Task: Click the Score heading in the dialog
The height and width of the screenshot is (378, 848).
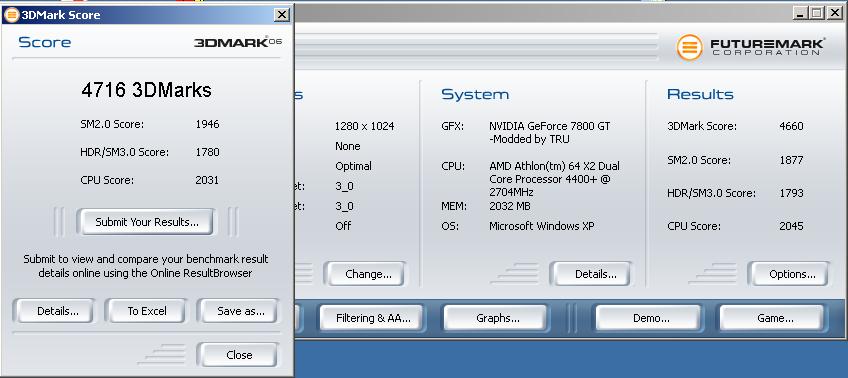Action: 45,42
